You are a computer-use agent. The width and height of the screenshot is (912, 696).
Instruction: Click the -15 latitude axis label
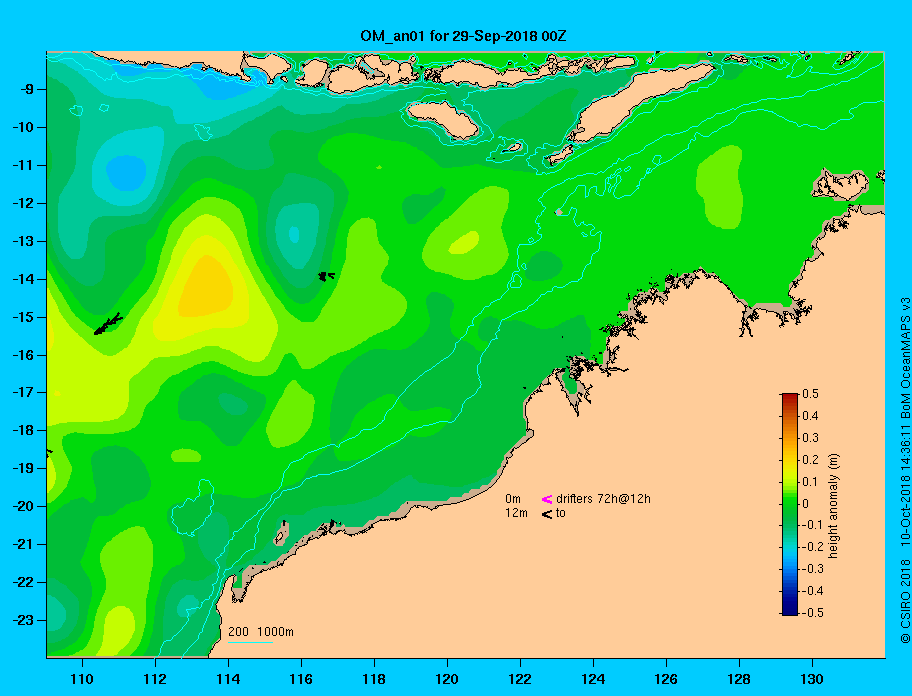coord(24,317)
